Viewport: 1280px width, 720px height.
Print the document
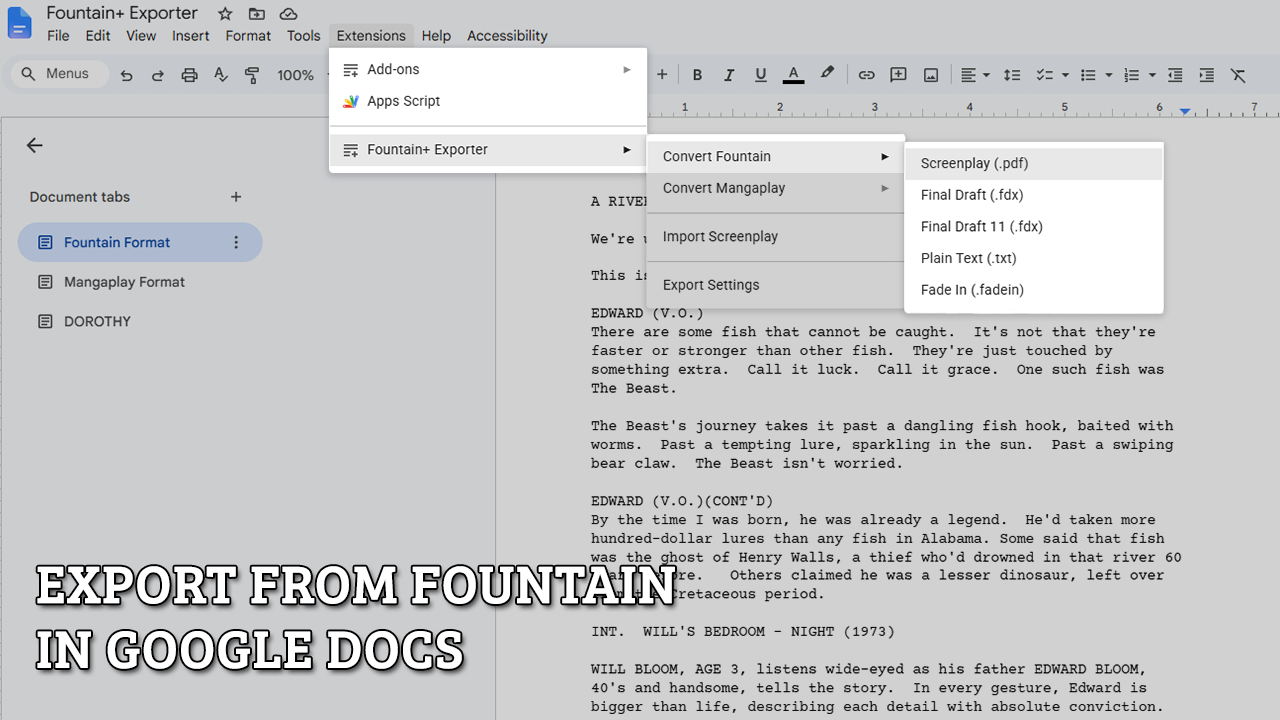(189, 75)
